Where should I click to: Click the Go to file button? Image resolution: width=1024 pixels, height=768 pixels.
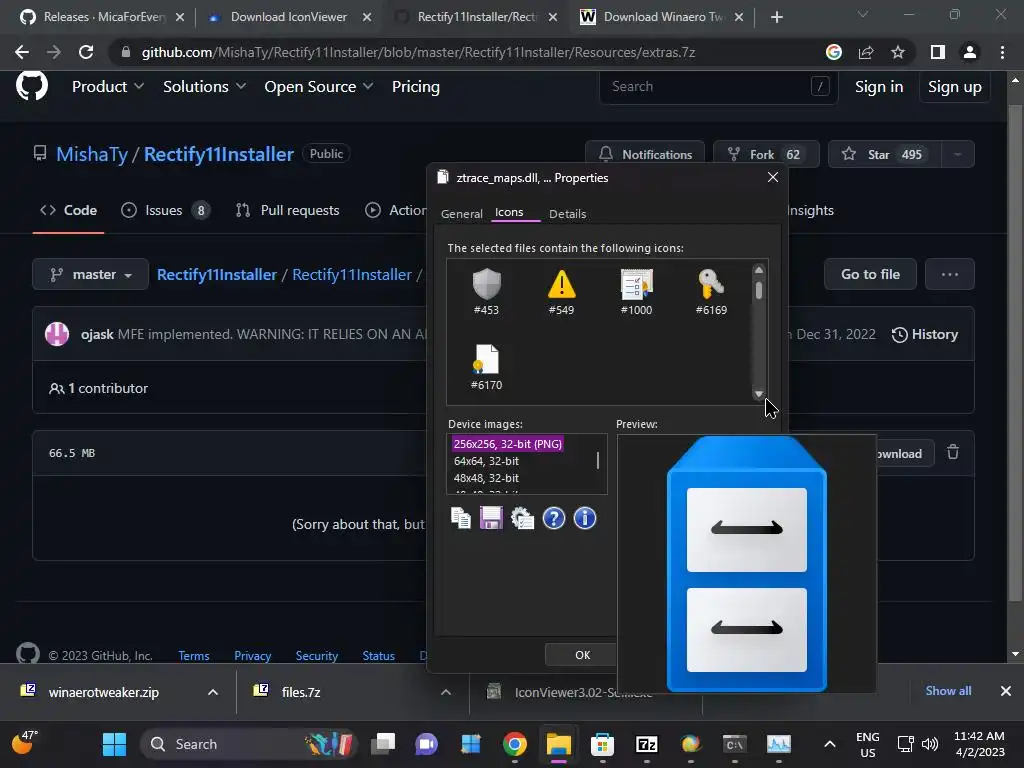[x=870, y=274]
